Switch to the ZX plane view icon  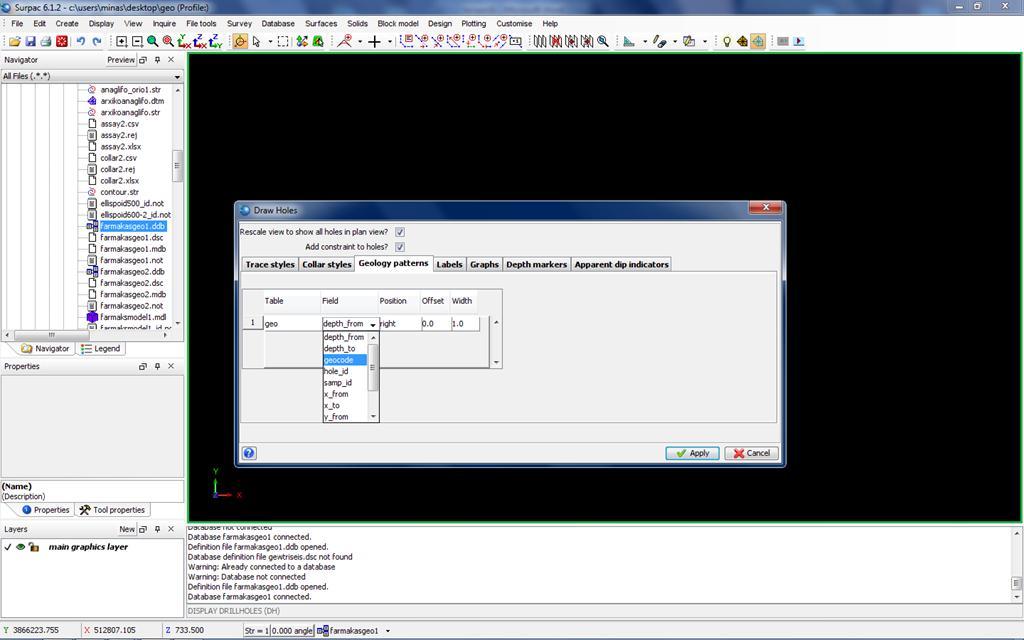tap(200, 41)
